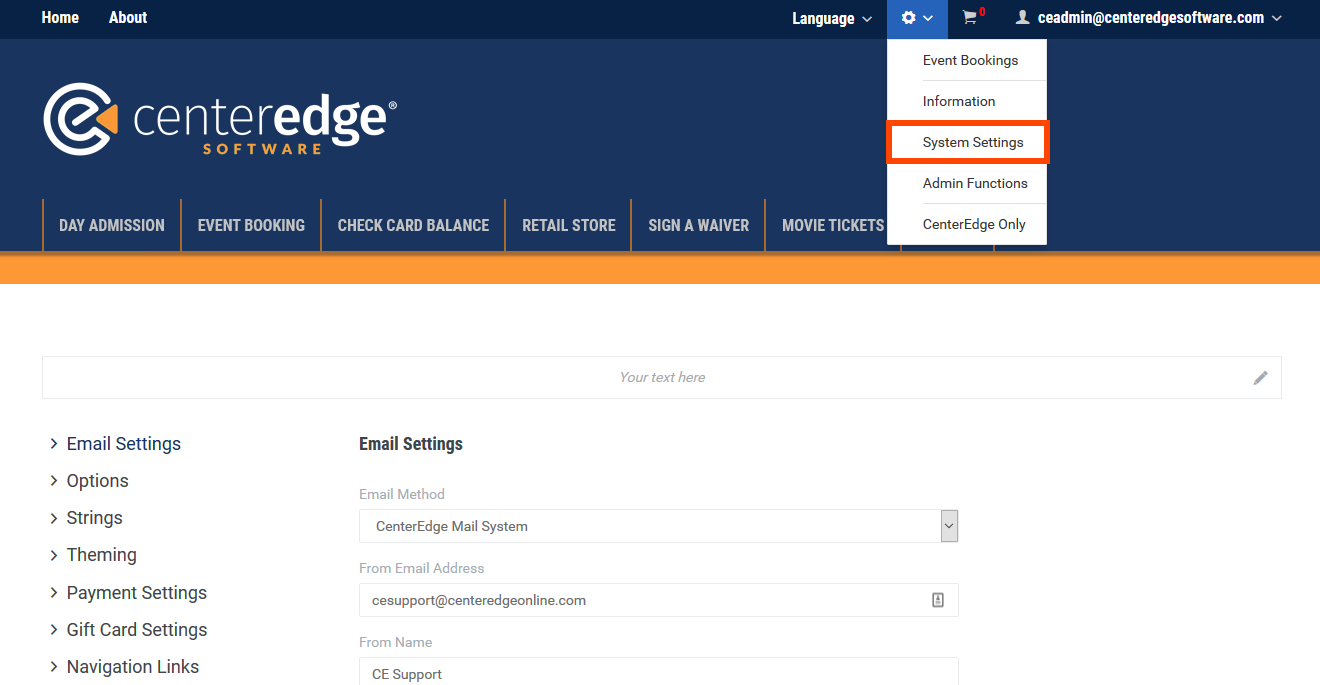Expand the Language dropdown

(x=832, y=18)
